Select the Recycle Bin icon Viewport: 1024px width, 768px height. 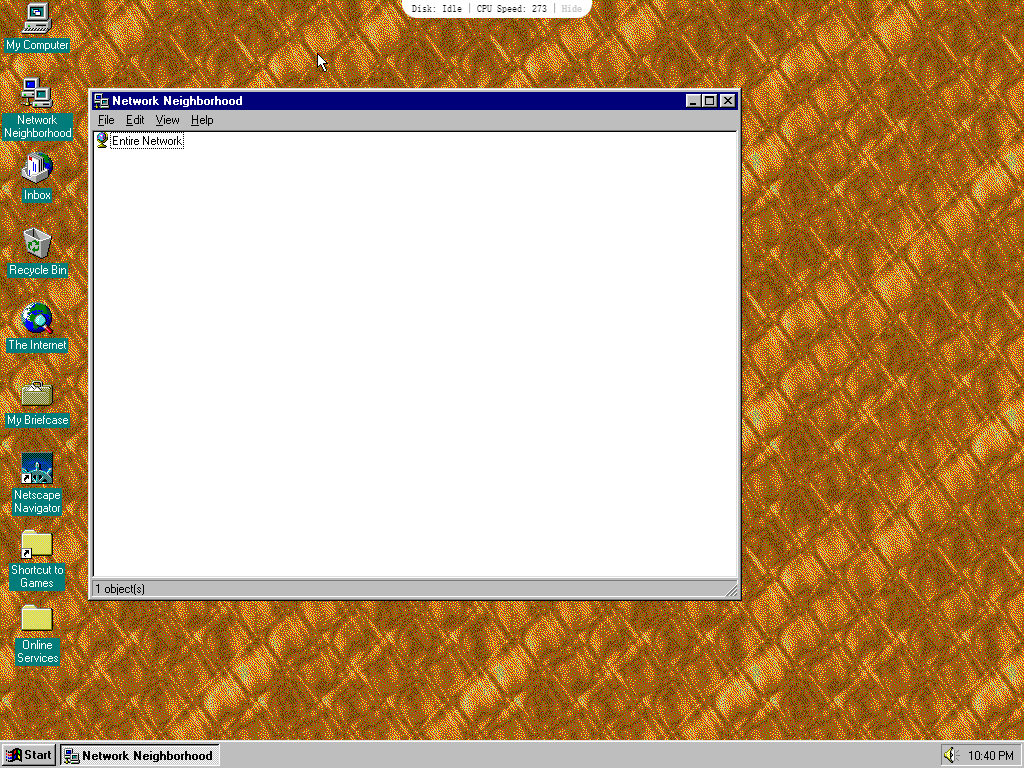37,243
